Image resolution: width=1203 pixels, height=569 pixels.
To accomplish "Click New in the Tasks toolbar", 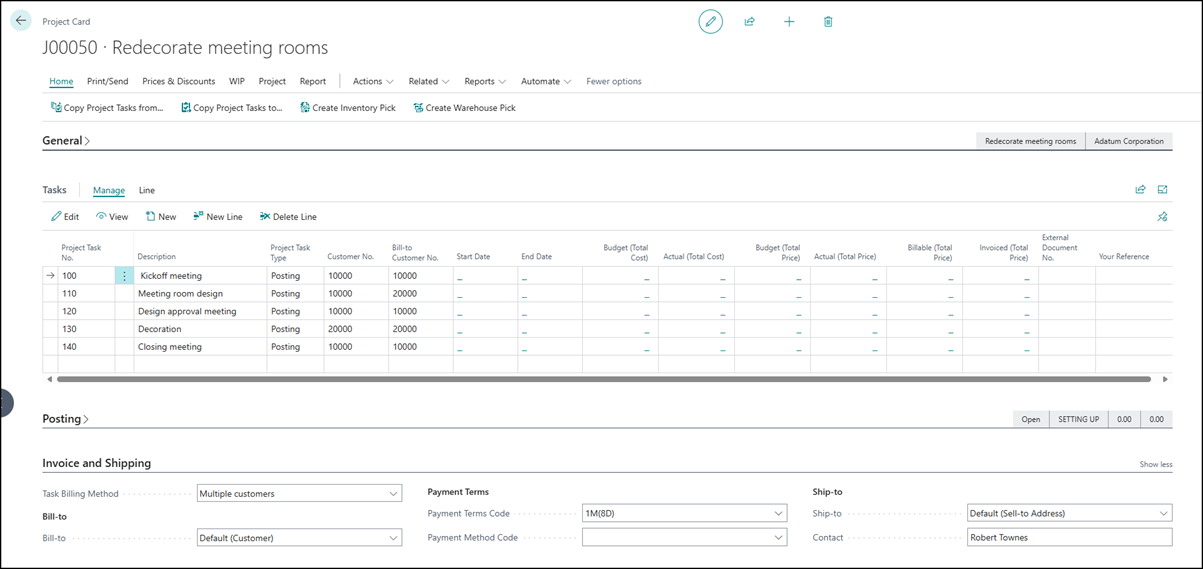I will pyautogui.click(x=160, y=216).
